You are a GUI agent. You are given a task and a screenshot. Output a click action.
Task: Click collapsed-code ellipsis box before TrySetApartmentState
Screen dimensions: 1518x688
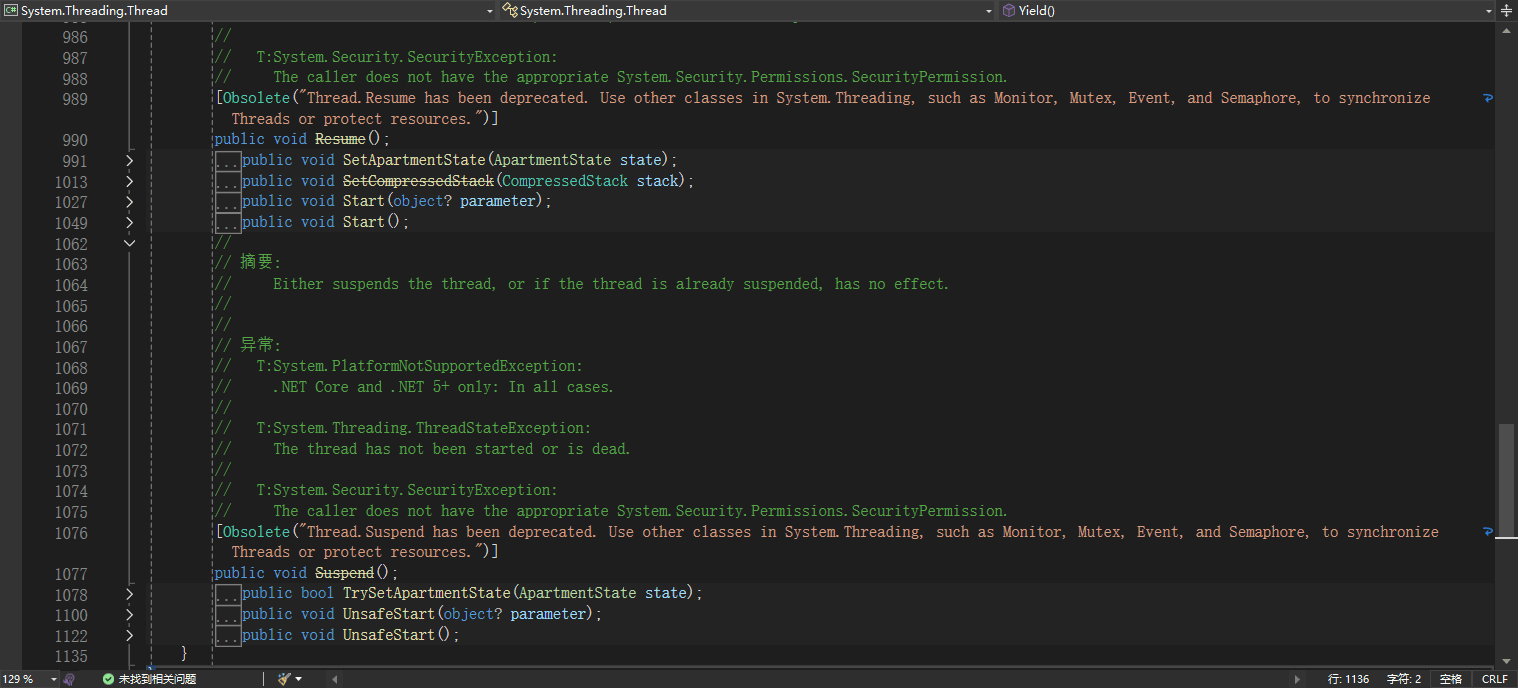coord(228,594)
